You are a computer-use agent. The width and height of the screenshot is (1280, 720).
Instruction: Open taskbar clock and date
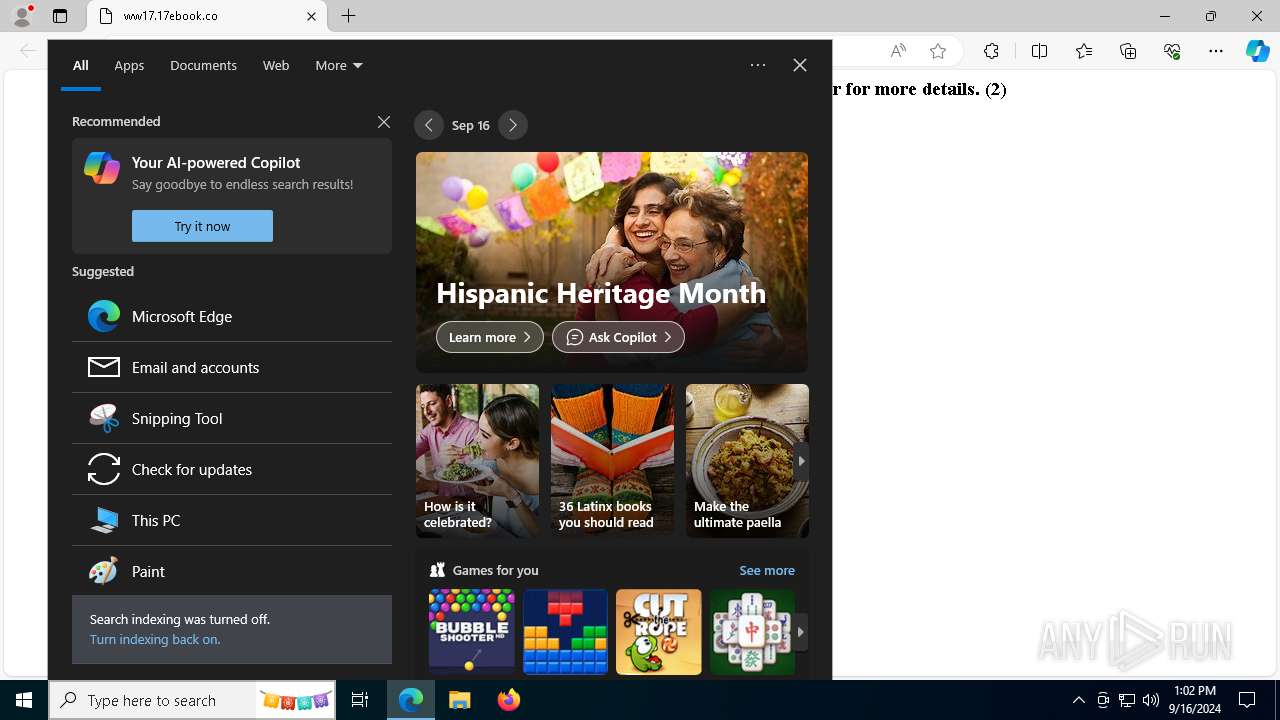click(x=1195, y=700)
